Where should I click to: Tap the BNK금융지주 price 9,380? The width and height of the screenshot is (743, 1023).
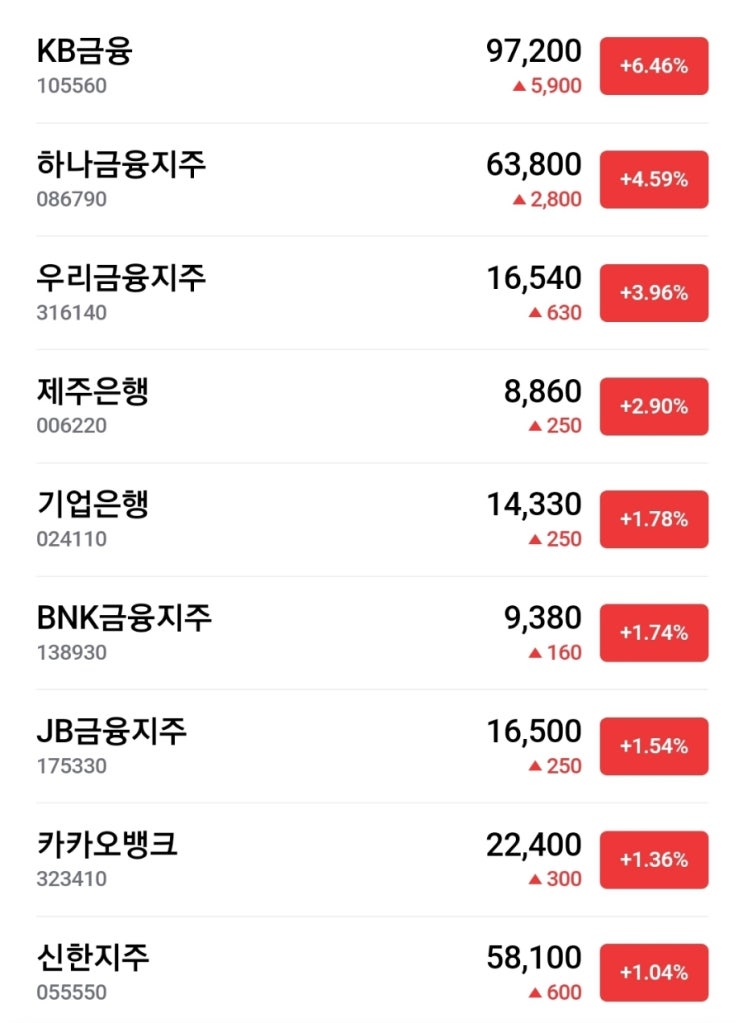(x=543, y=618)
